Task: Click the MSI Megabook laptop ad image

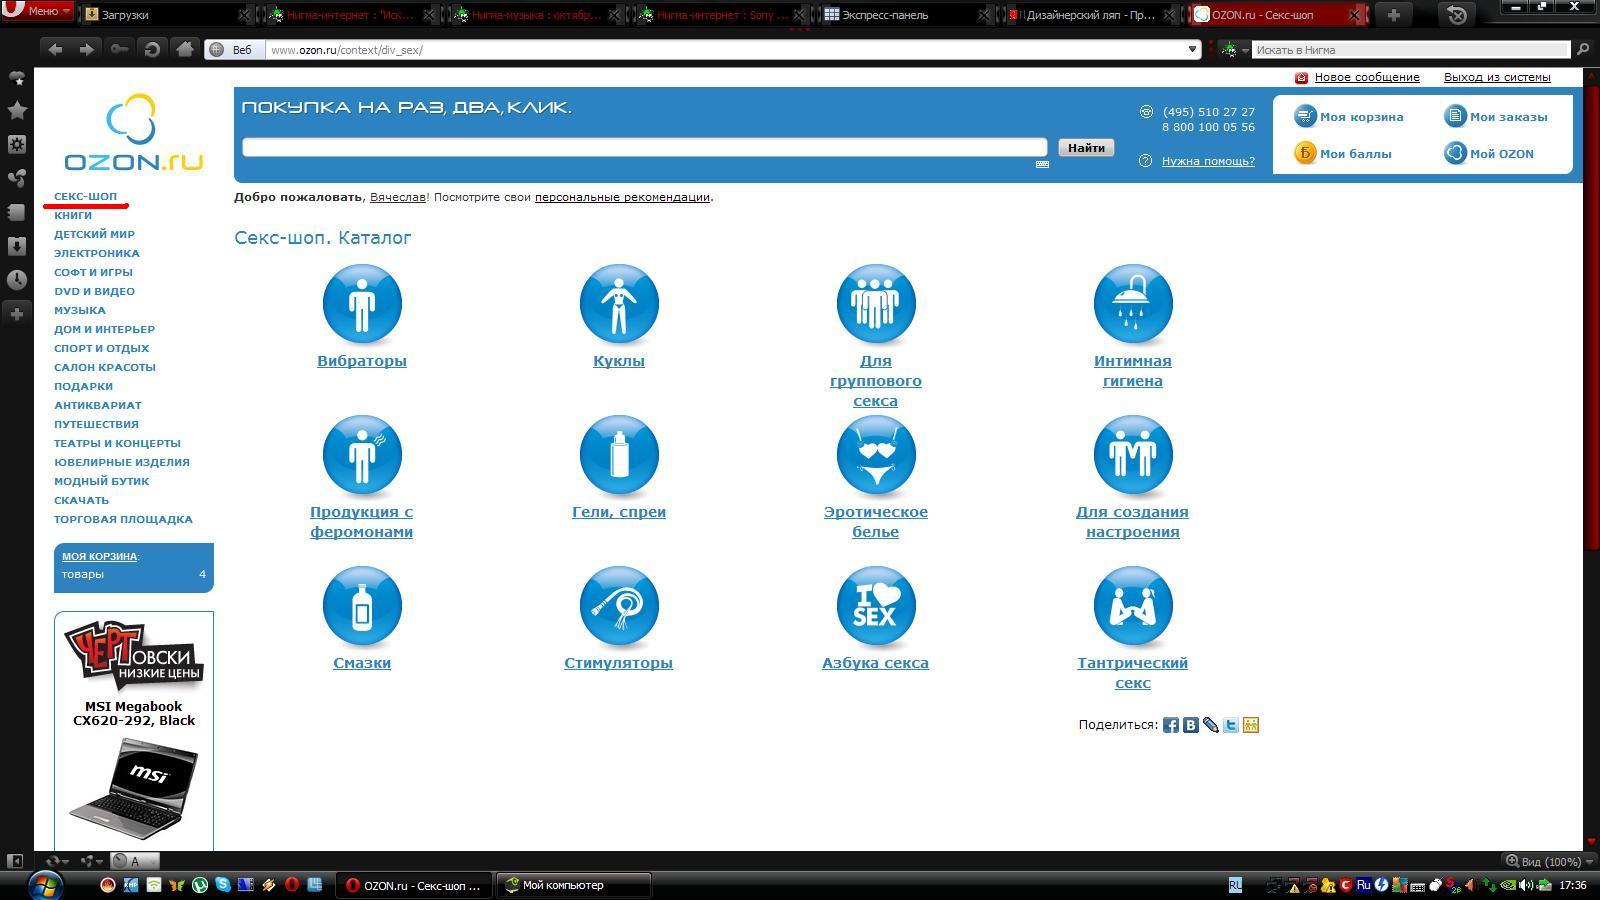Action: click(133, 788)
